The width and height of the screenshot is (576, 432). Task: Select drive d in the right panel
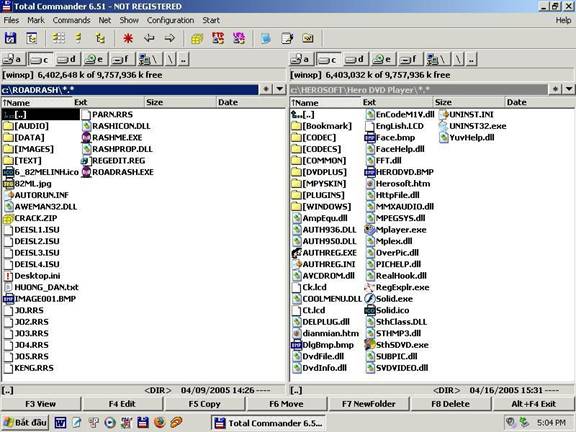355,59
